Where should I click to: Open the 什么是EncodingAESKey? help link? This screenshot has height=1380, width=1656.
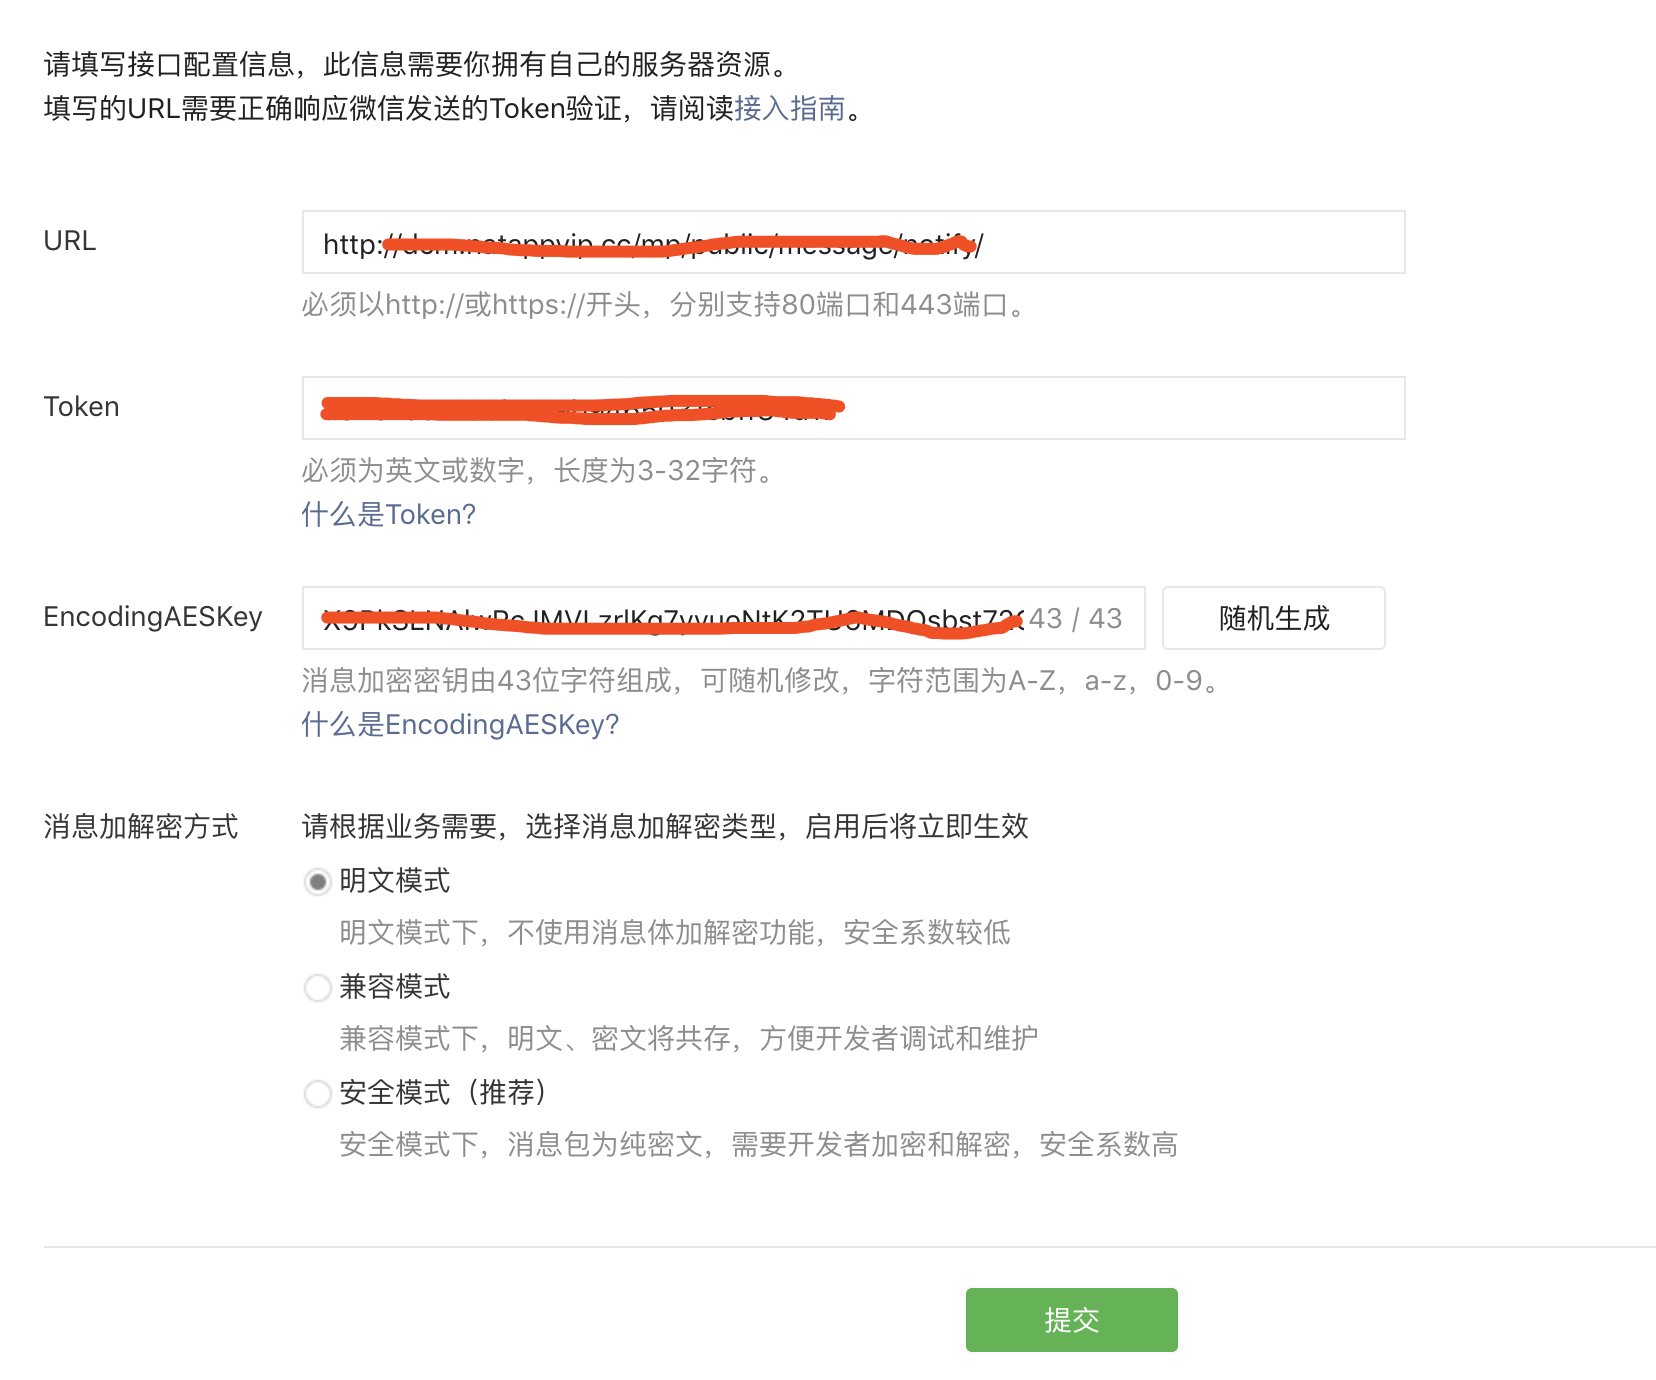pyautogui.click(x=460, y=724)
